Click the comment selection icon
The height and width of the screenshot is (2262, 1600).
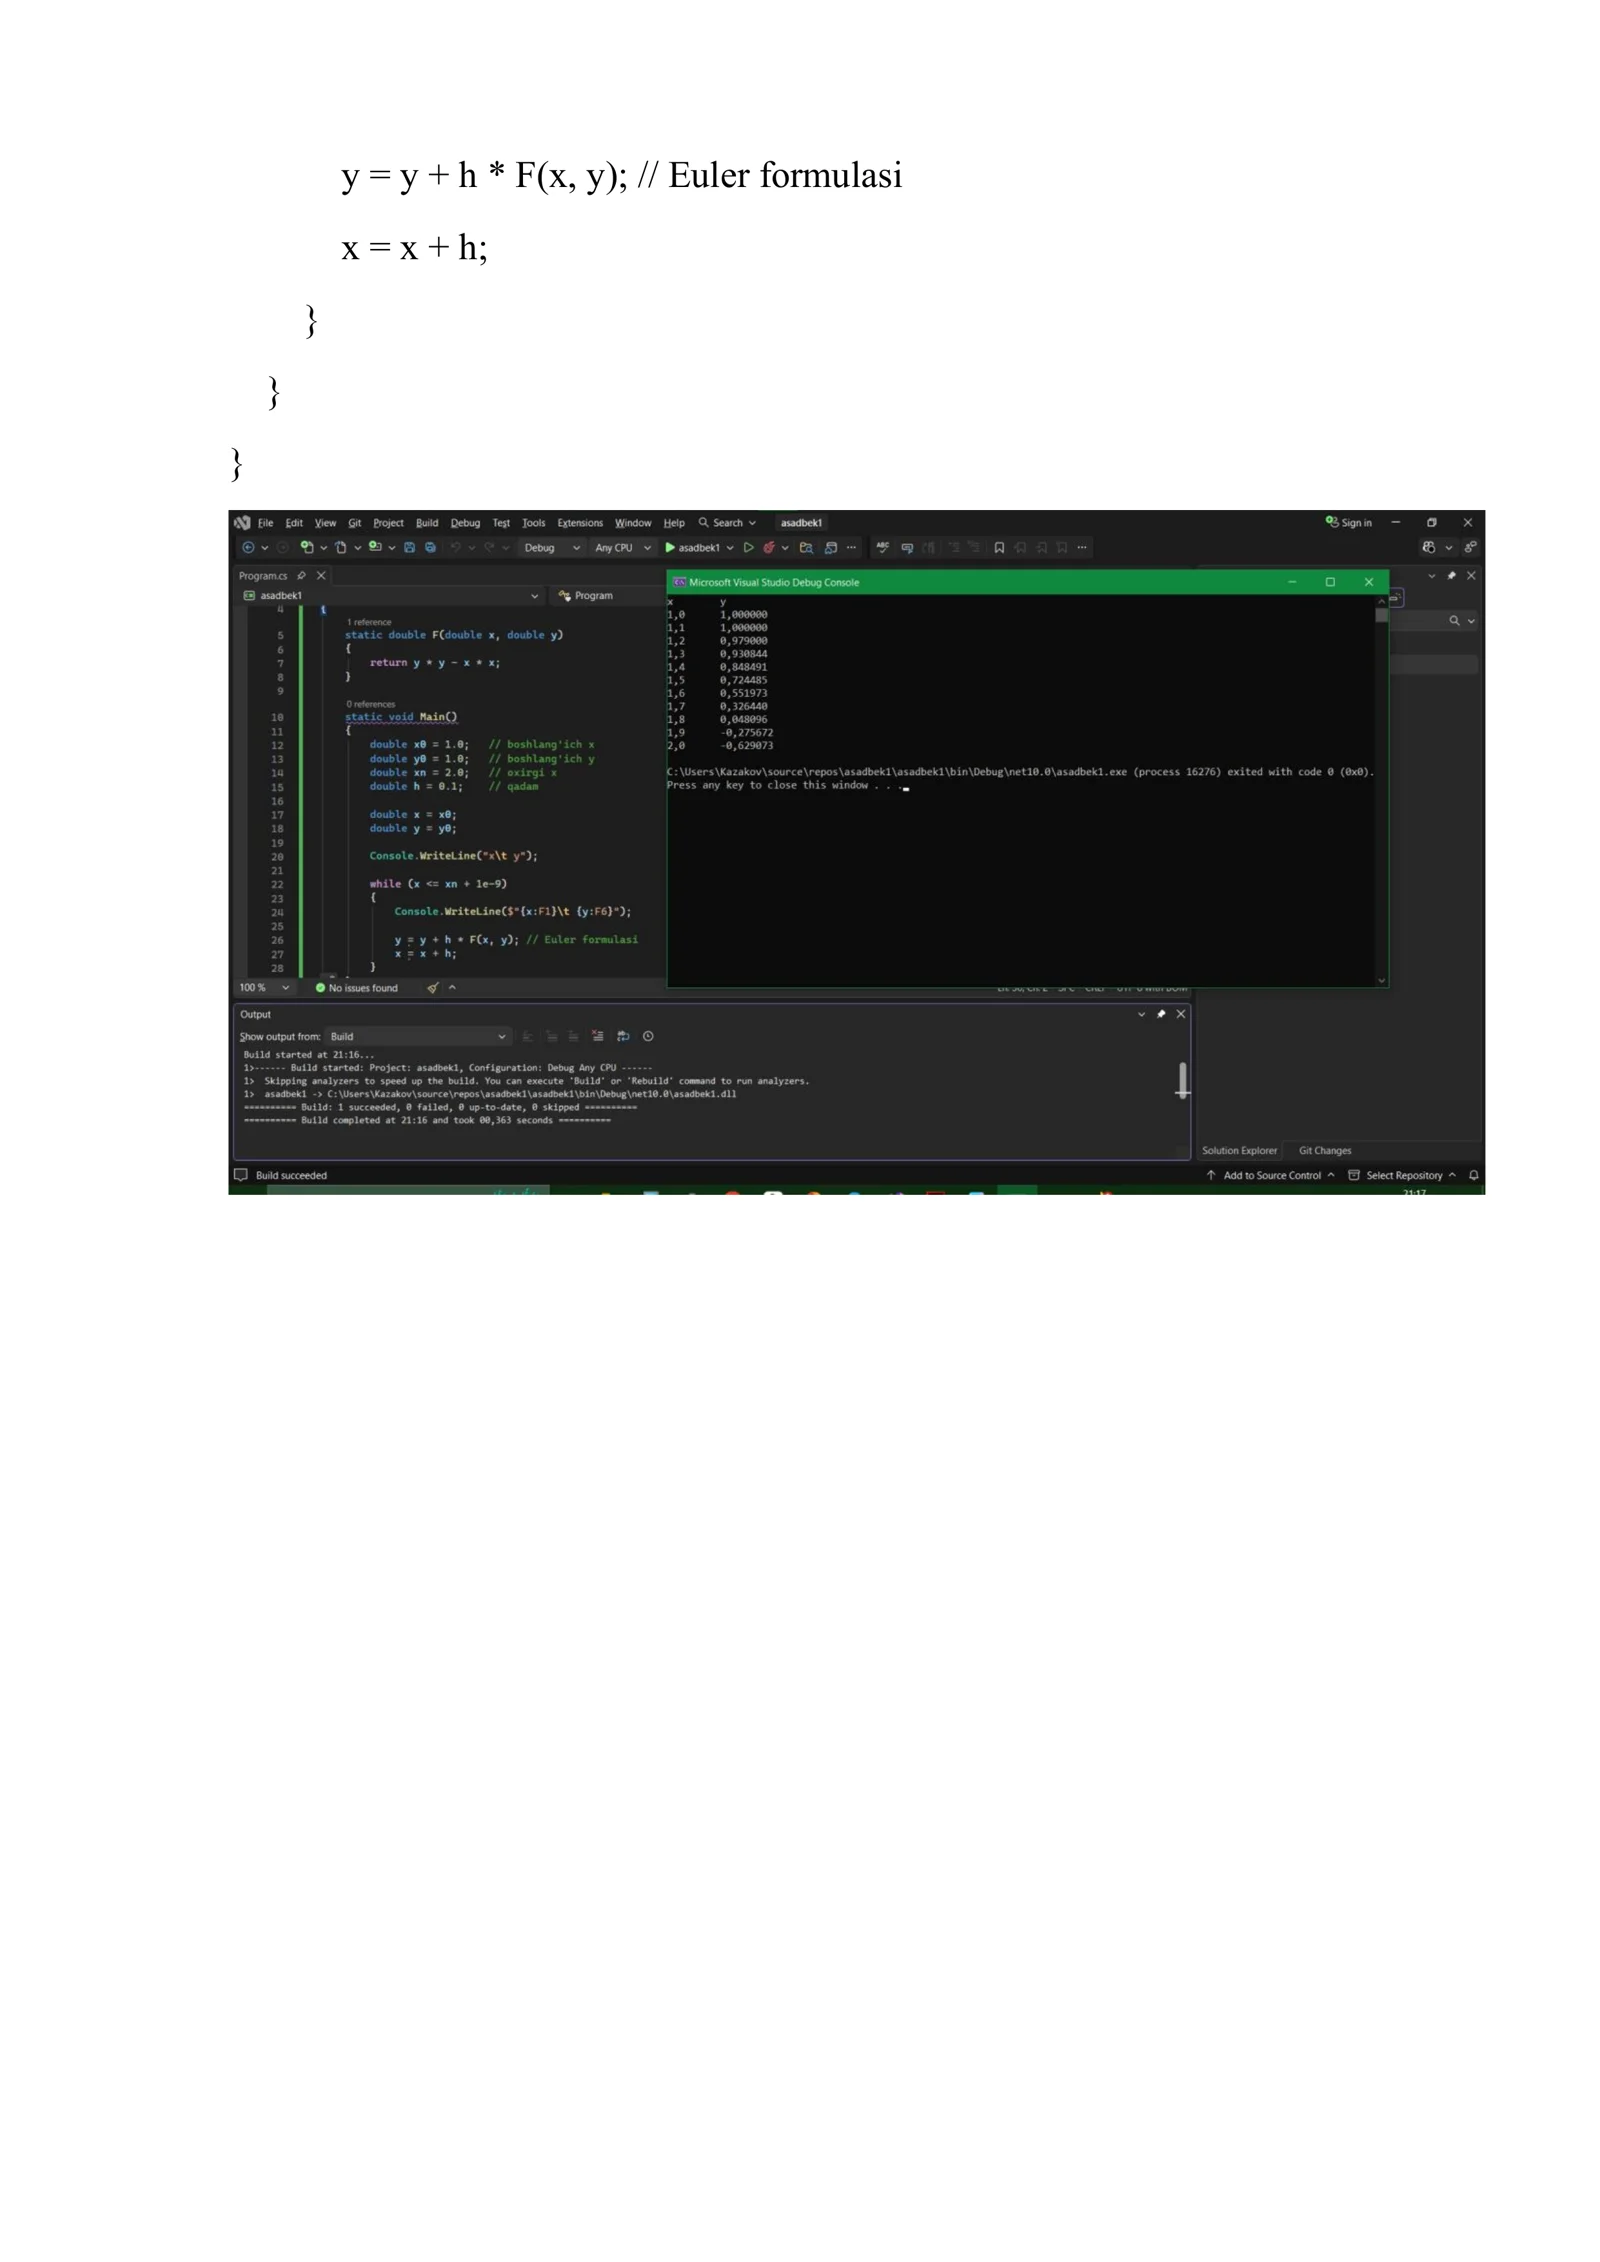(907, 548)
